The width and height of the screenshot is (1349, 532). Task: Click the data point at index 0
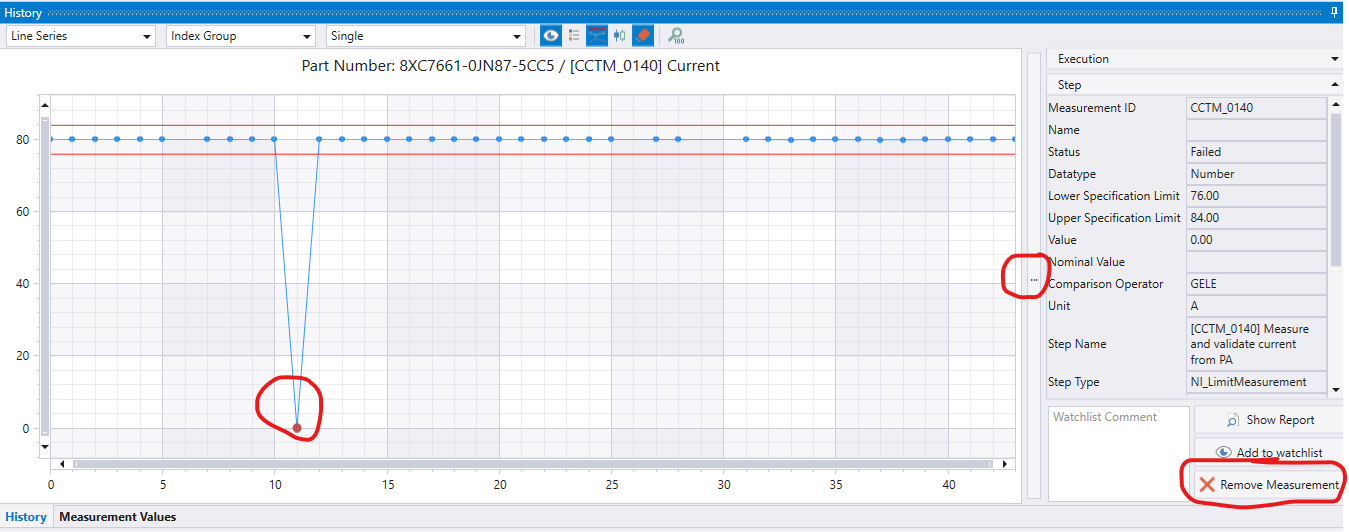[x=50, y=139]
